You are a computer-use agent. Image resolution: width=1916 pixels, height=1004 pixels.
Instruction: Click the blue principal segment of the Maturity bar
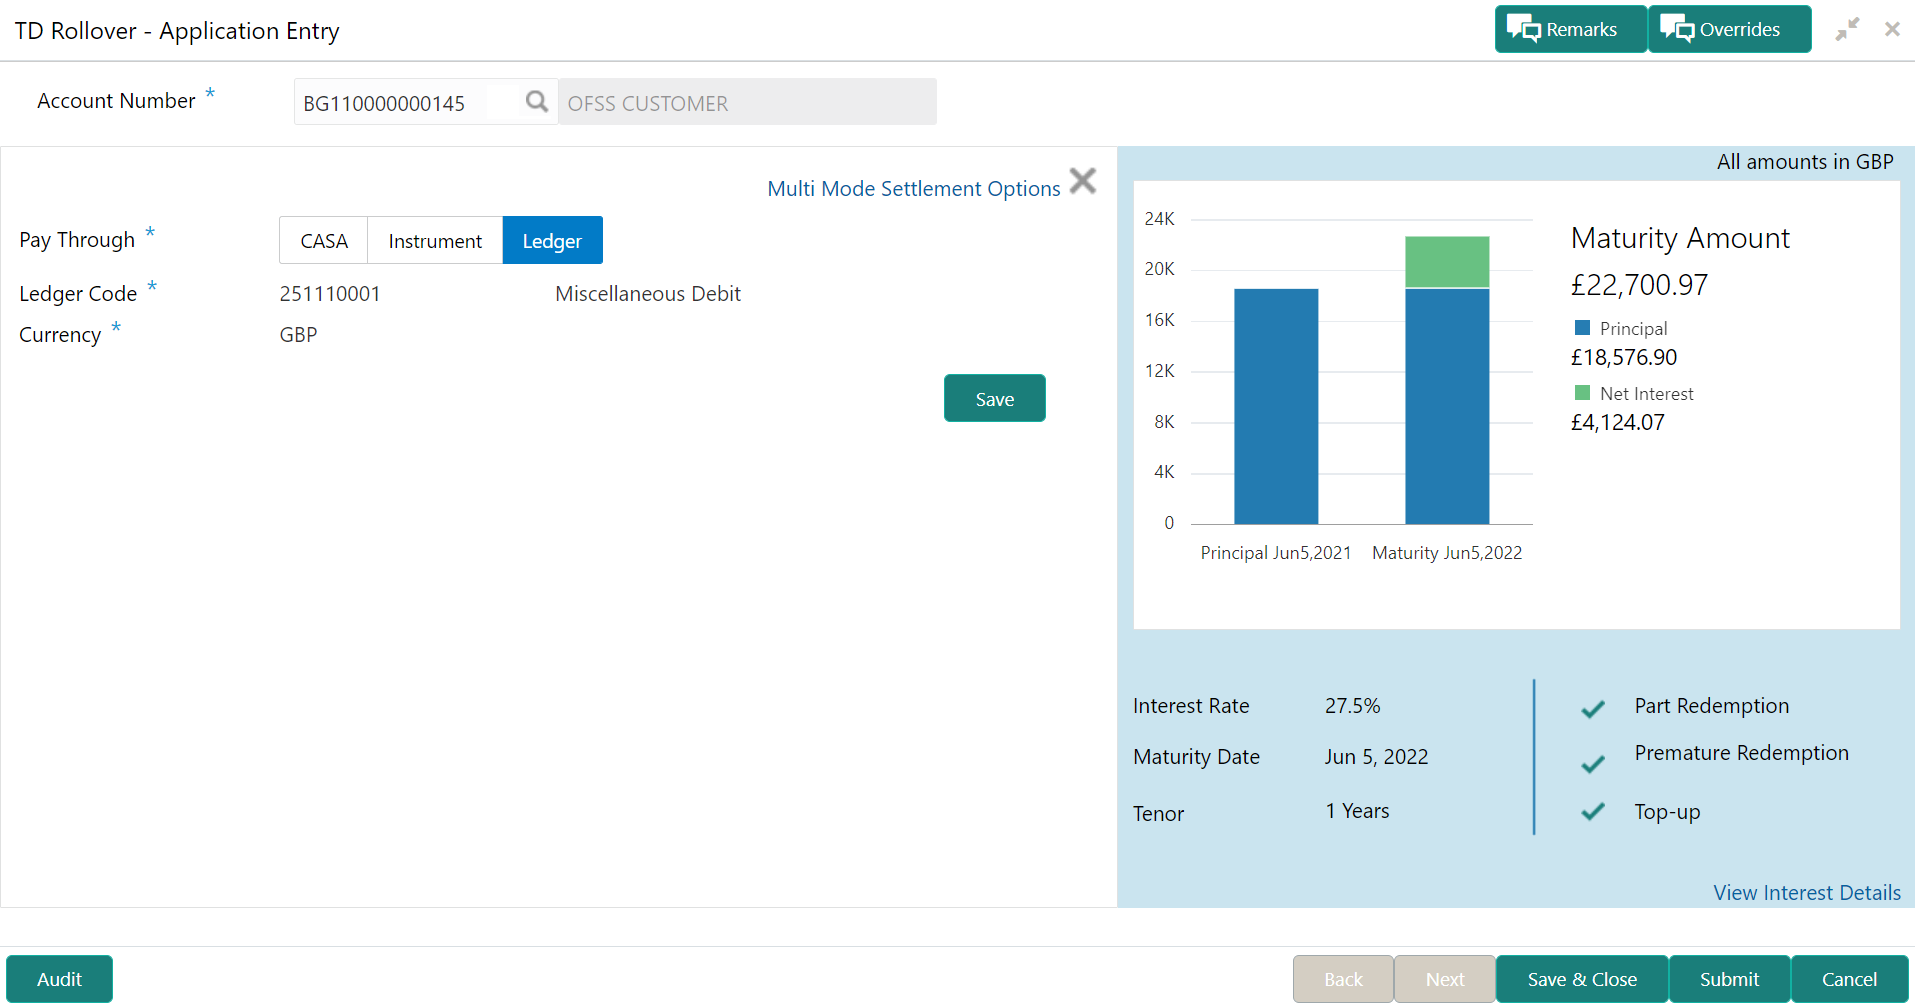1447,406
